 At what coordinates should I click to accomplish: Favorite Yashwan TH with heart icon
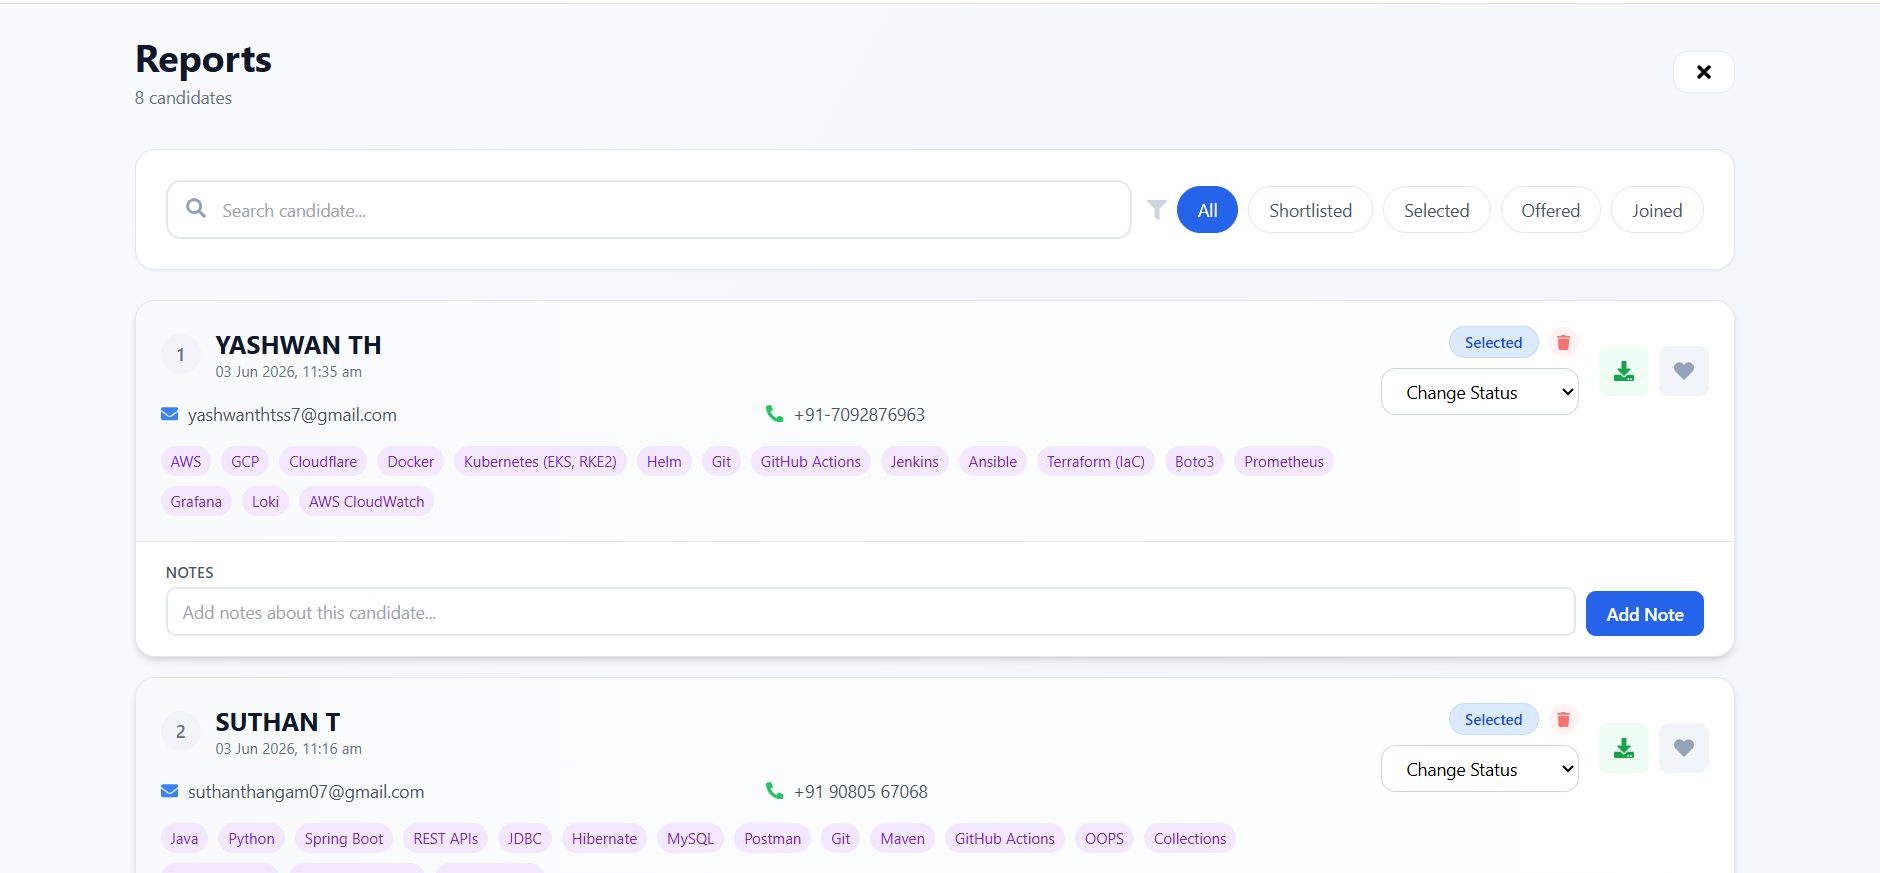tap(1684, 371)
